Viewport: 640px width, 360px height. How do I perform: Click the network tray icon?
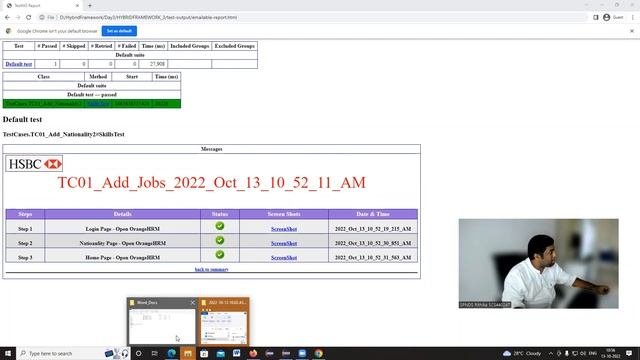[x=575, y=353]
